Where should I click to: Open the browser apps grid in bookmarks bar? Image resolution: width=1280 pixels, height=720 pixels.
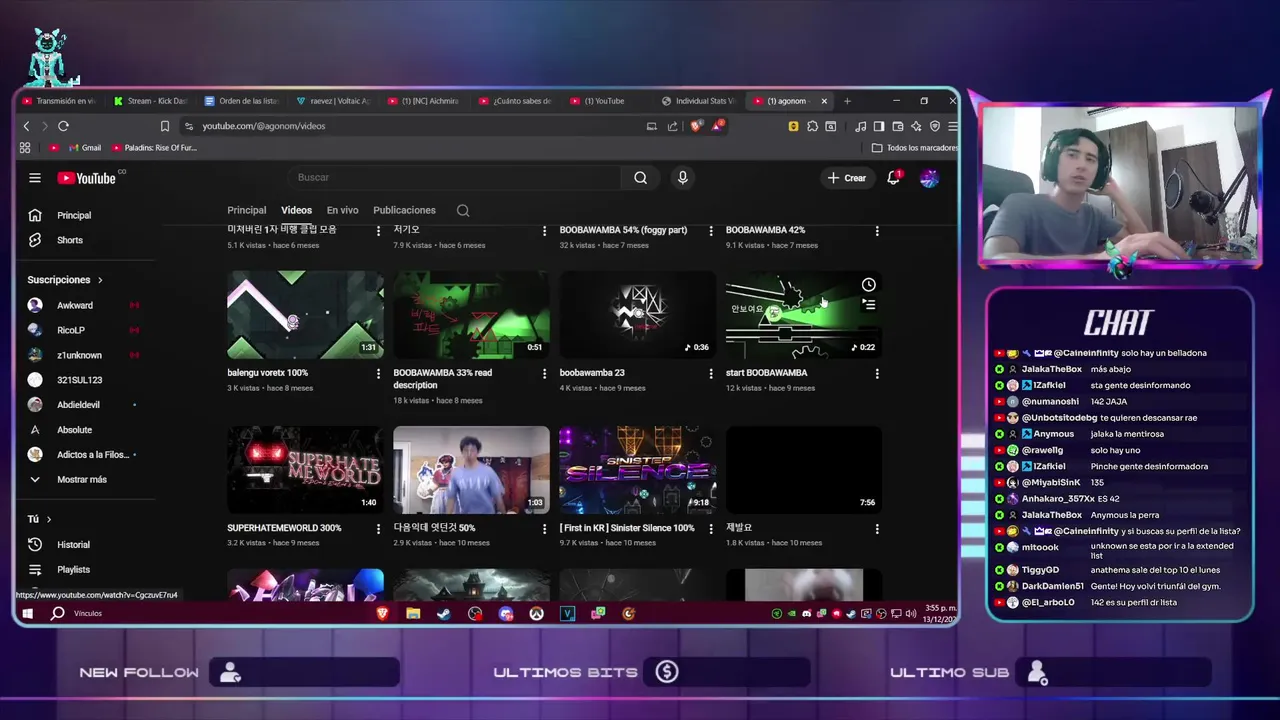tap(25, 148)
